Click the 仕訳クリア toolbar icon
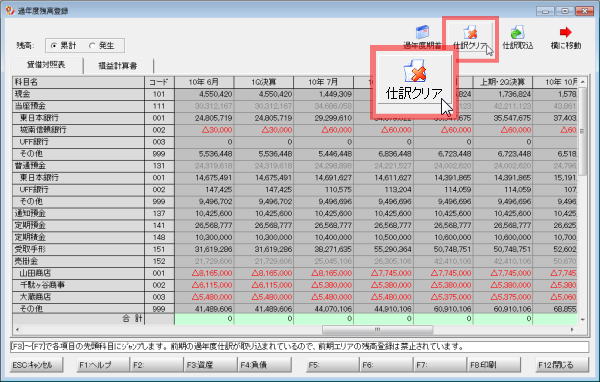This screenshot has width=600, height=382. click(x=470, y=32)
